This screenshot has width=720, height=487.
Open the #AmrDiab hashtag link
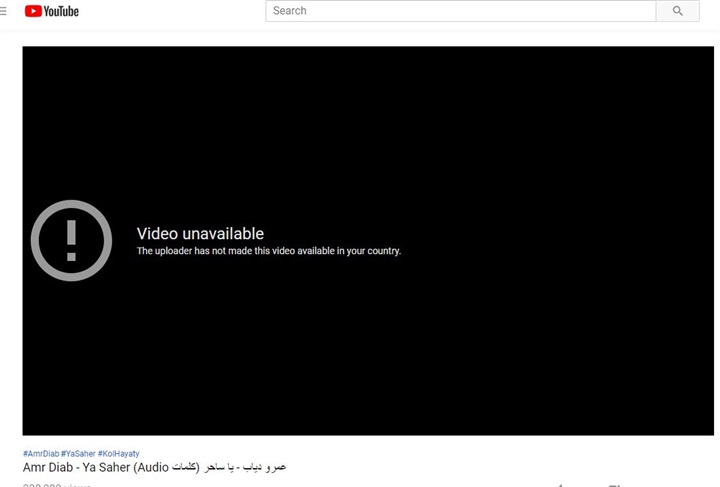tap(40, 453)
